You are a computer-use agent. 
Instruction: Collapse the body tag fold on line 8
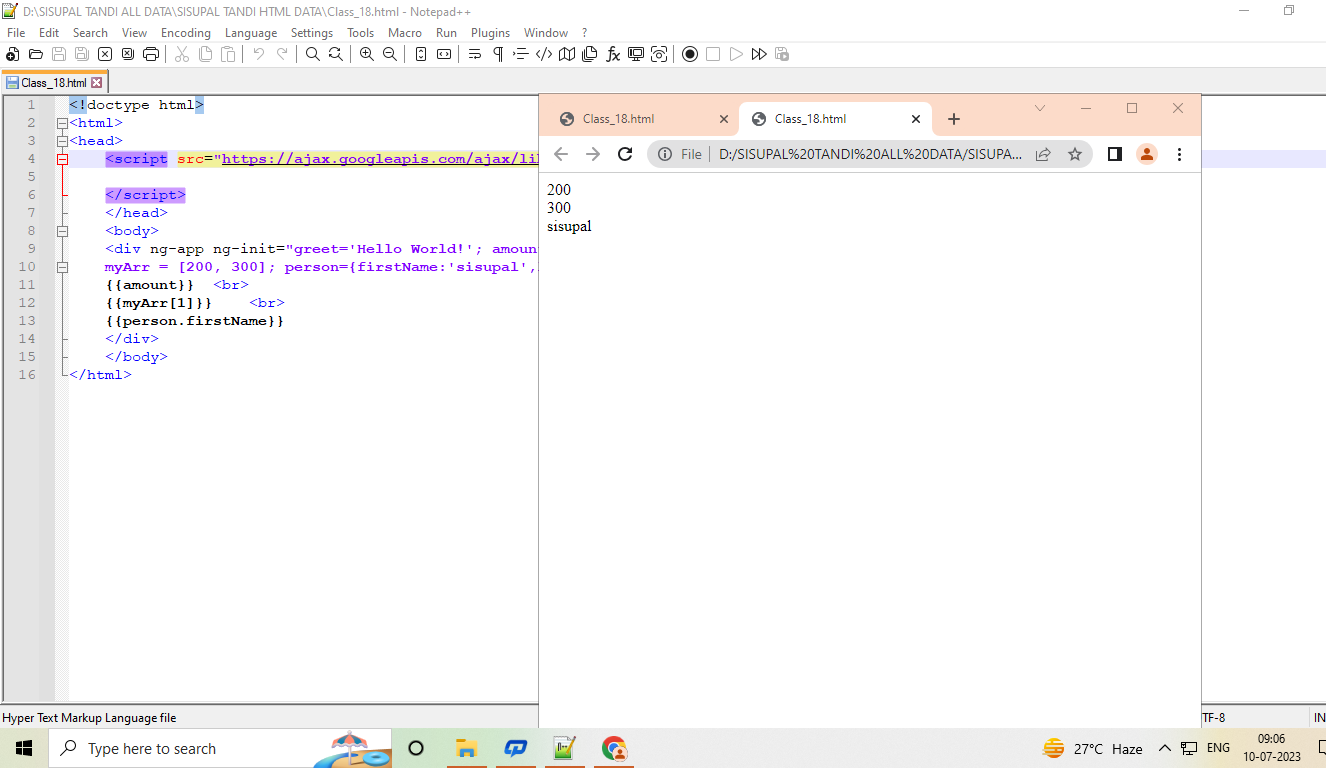pos(62,231)
